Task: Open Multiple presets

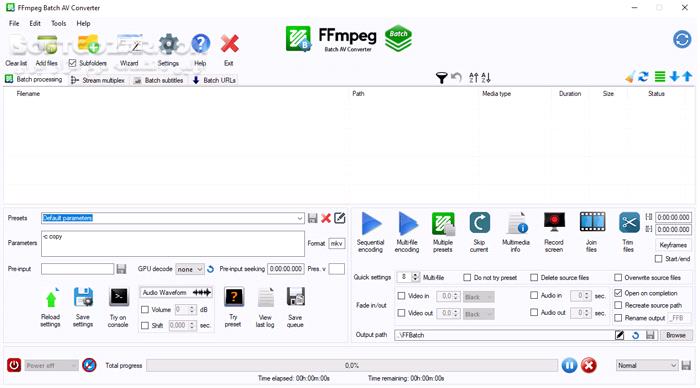Action: (x=443, y=223)
